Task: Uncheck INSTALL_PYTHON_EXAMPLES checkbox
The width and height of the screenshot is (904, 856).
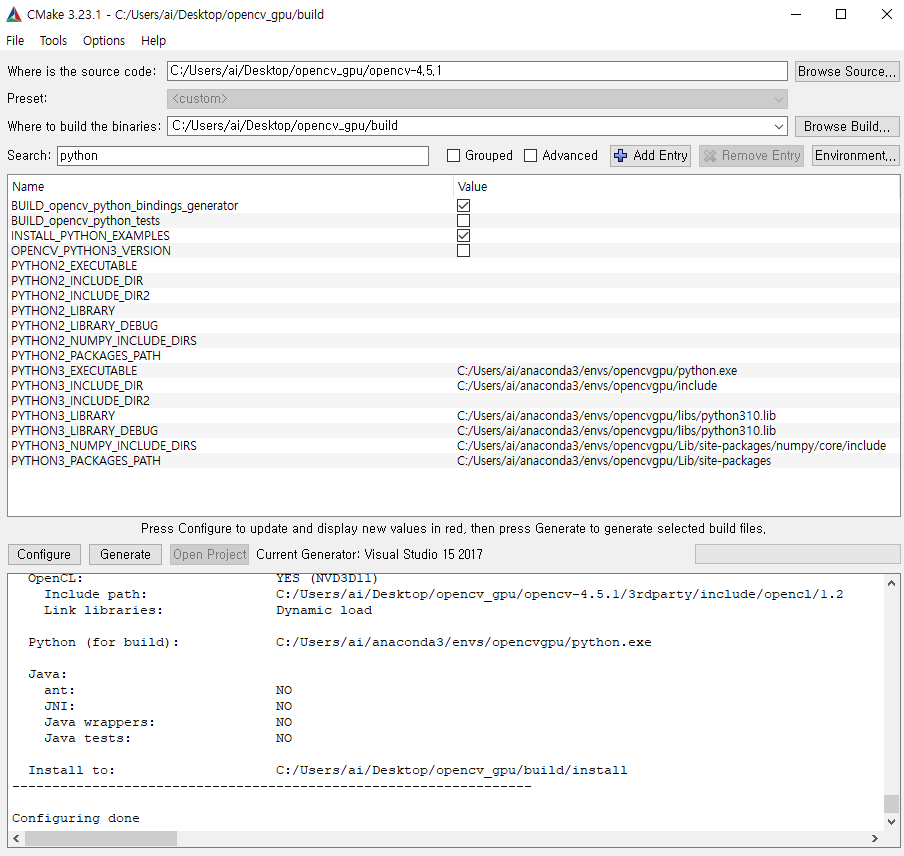Action: tap(463, 236)
